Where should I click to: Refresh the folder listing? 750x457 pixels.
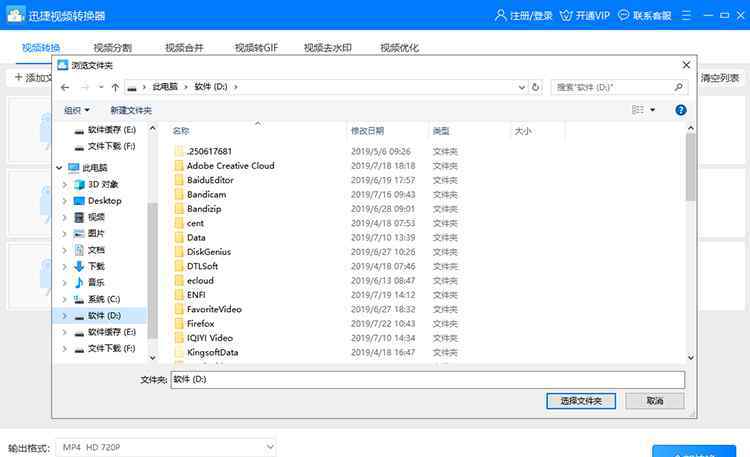coord(535,87)
